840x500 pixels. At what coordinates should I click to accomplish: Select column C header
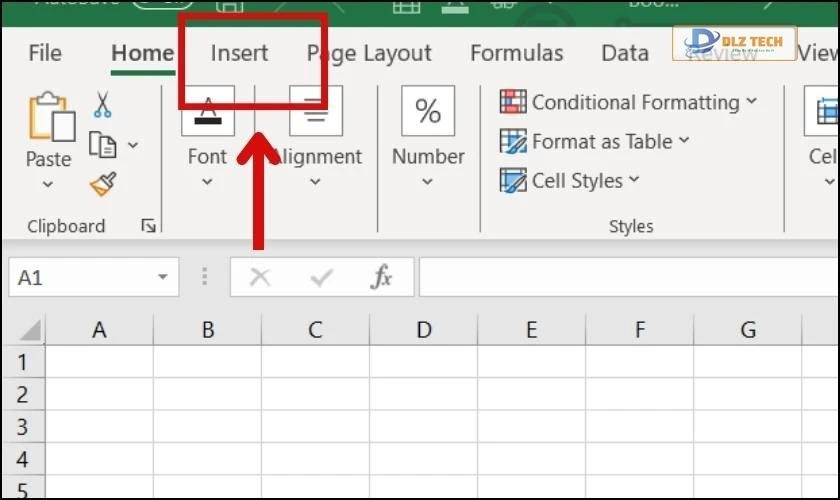315,329
